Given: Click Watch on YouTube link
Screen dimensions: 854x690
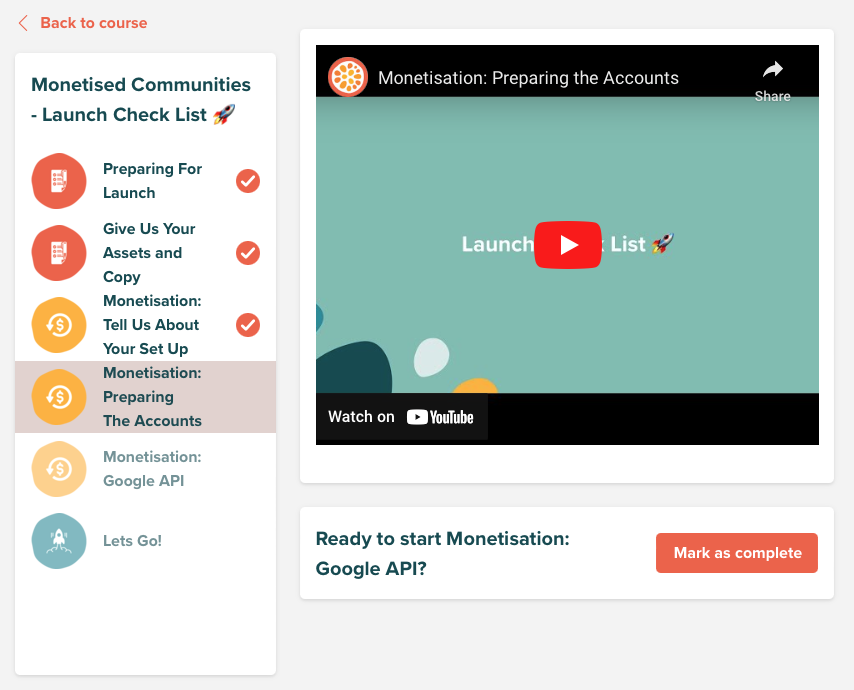Looking at the screenshot, I should tap(401, 417).
